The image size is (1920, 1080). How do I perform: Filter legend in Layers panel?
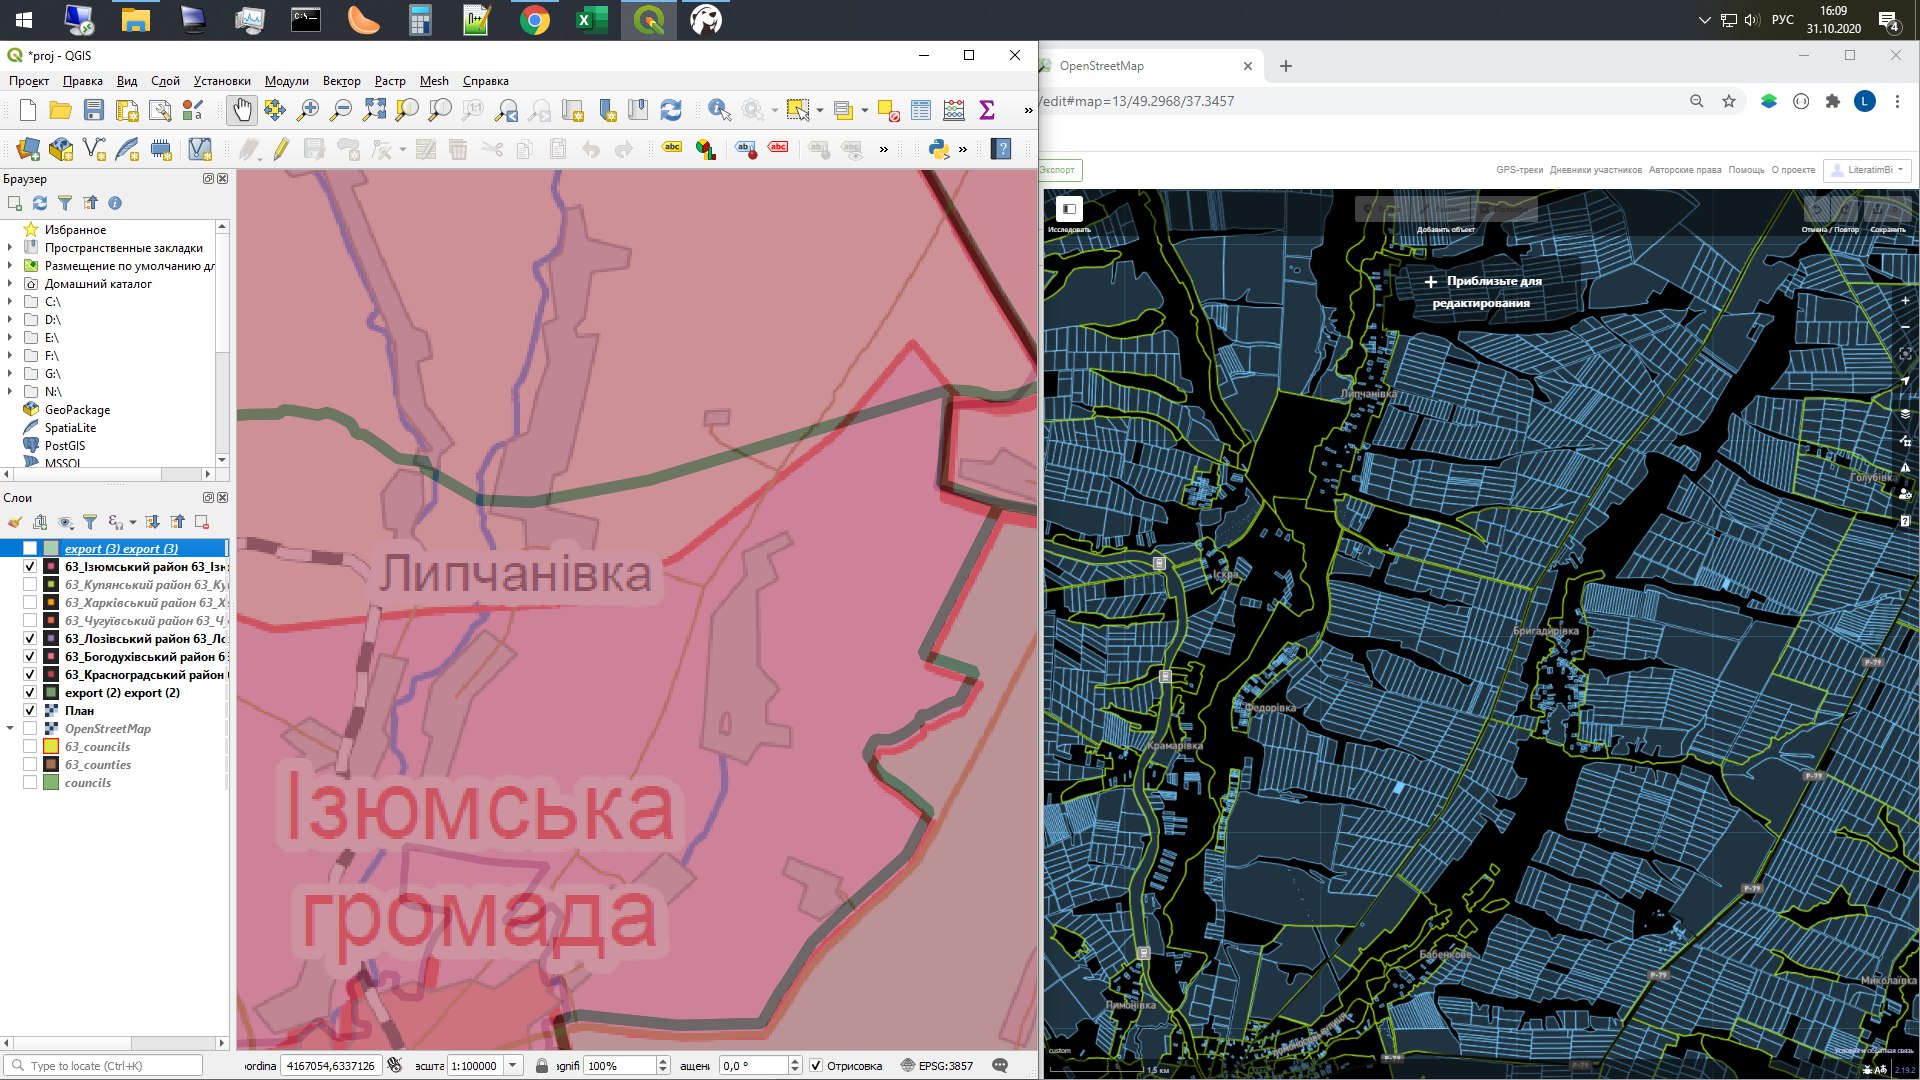(90, 522)
